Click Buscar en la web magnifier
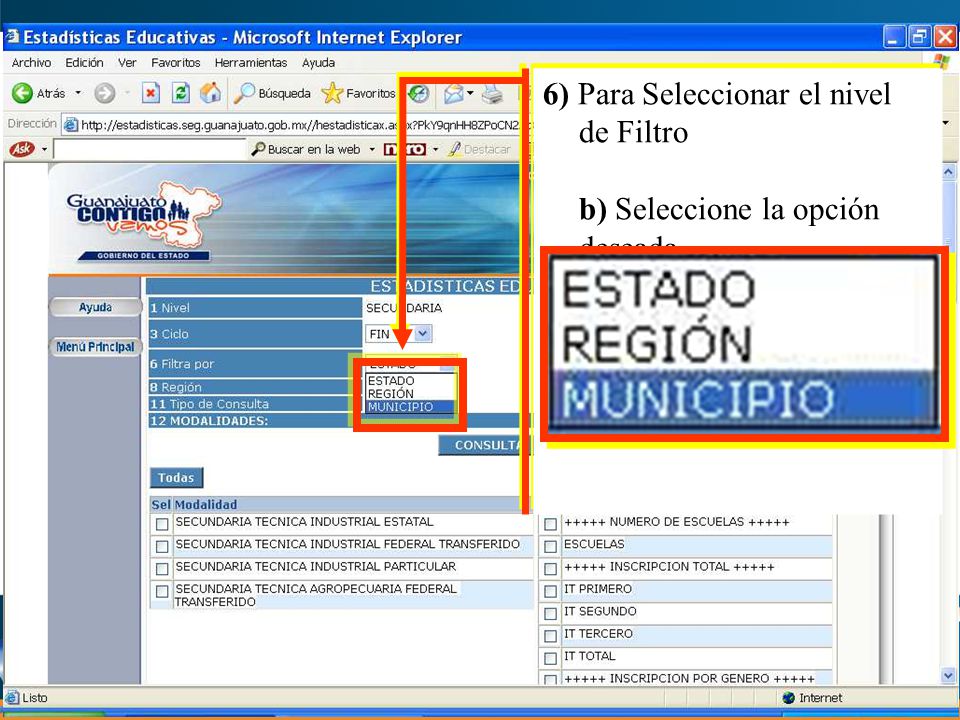The image size is (960, 720). pos(258,149)
